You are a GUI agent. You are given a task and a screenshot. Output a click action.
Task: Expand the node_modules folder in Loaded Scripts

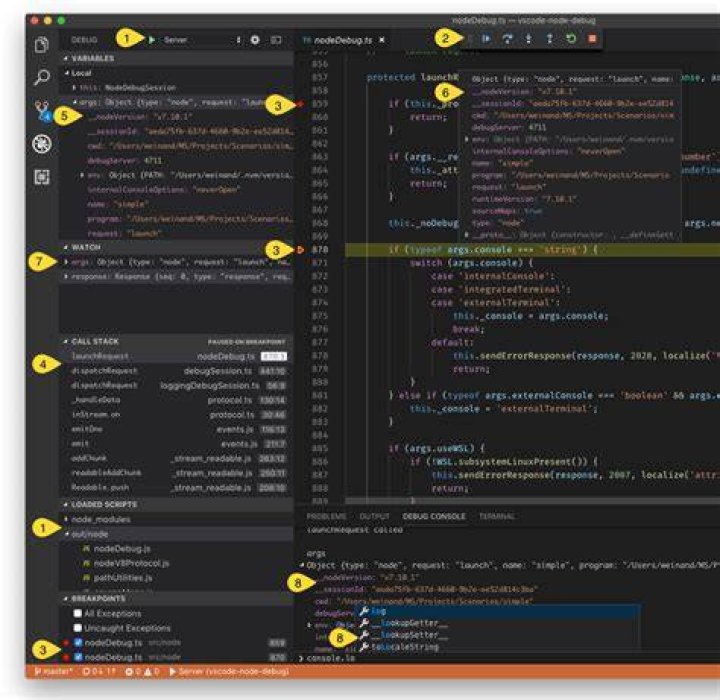tap(66, 519)
